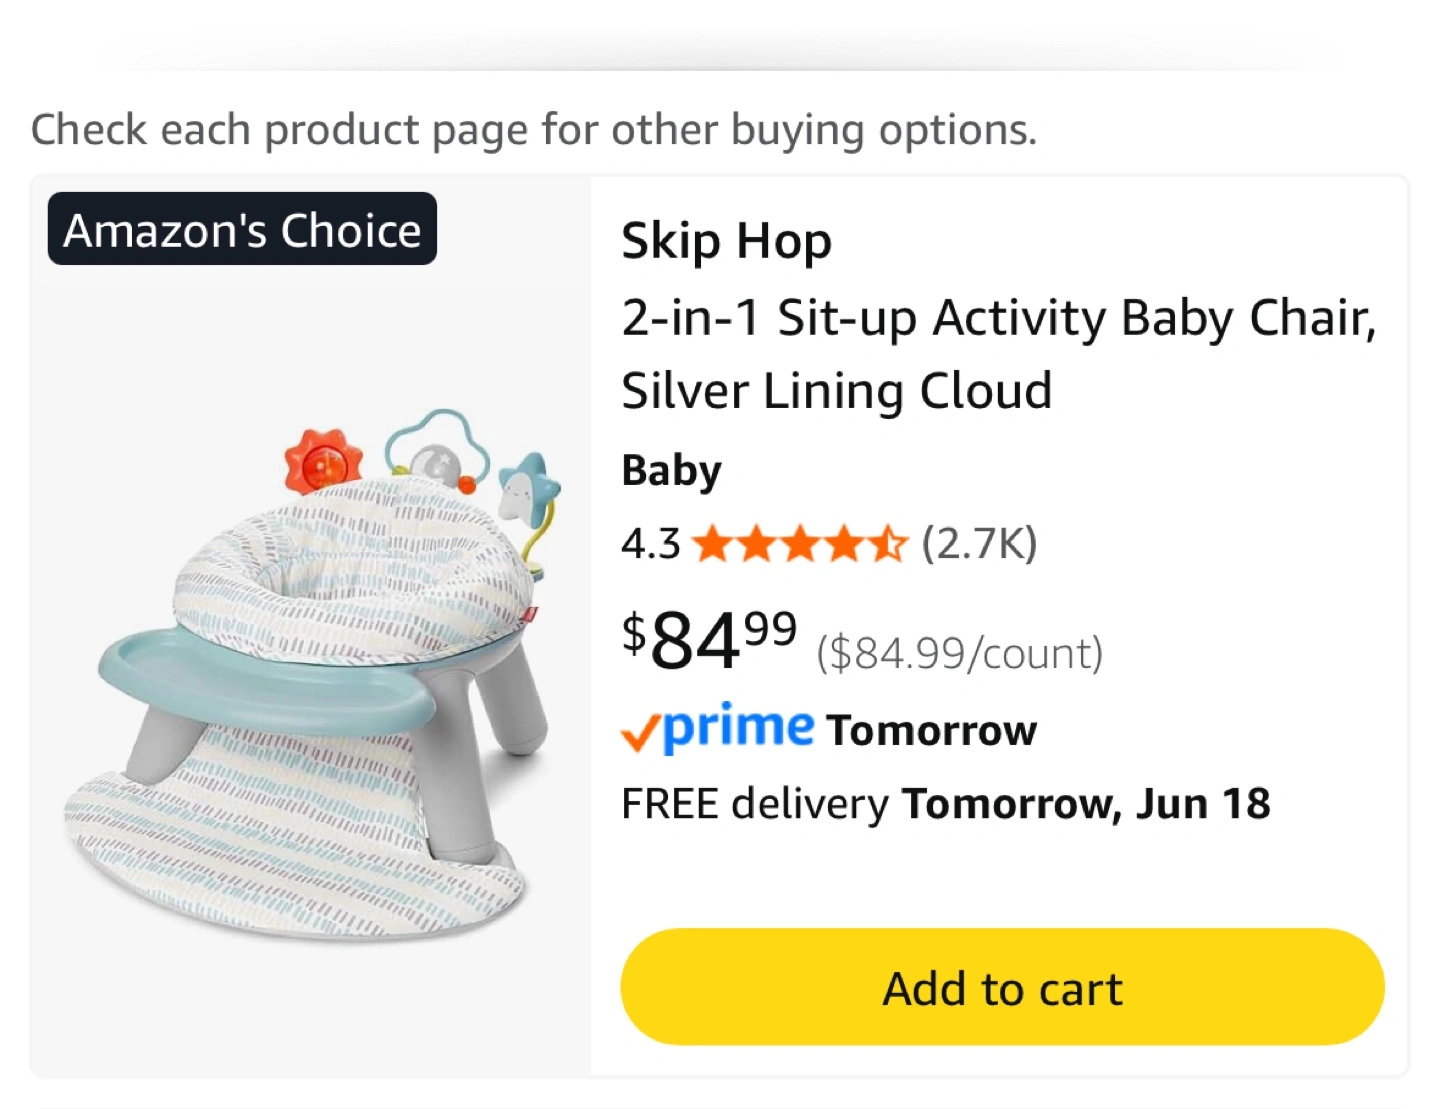This screenshot has width=1440, height=1109.
Task: Tap the Silver Lining Cloud title line
Action: 836,391
